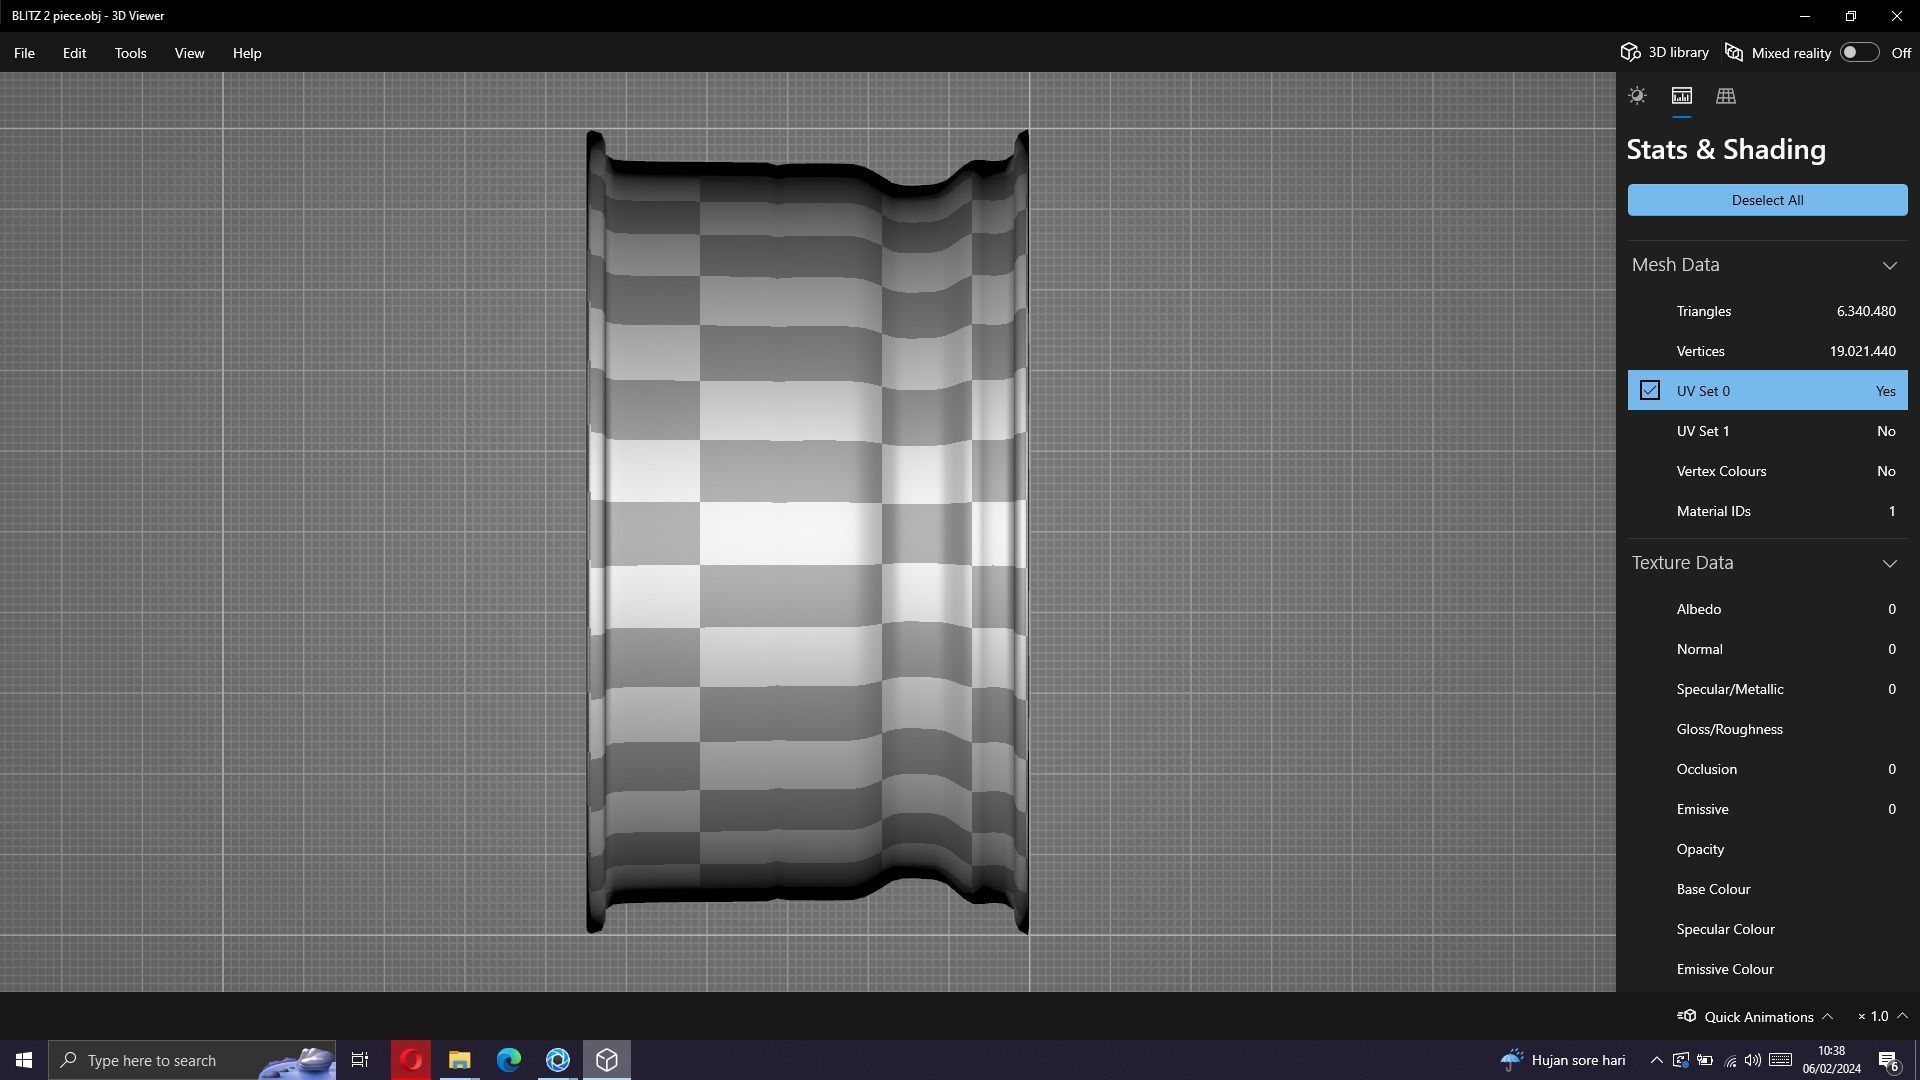
Task: Open Microsoft Edge from the taskbar
Action: tap(508, 1060)
